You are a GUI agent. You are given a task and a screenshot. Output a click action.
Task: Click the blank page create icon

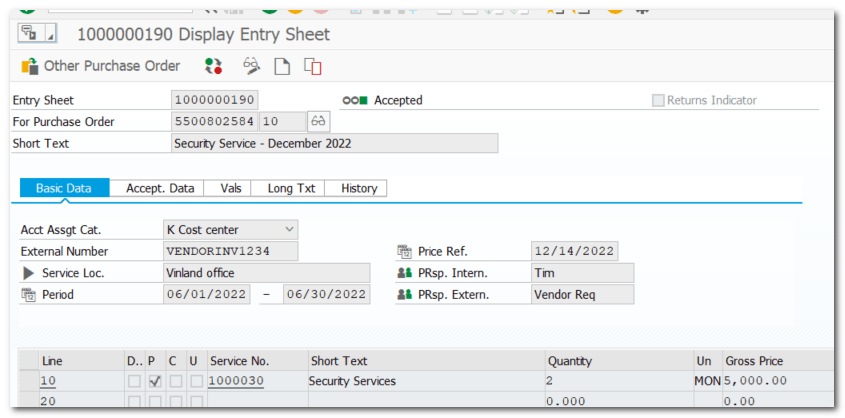pyautogui.click(x=282, y=66)
